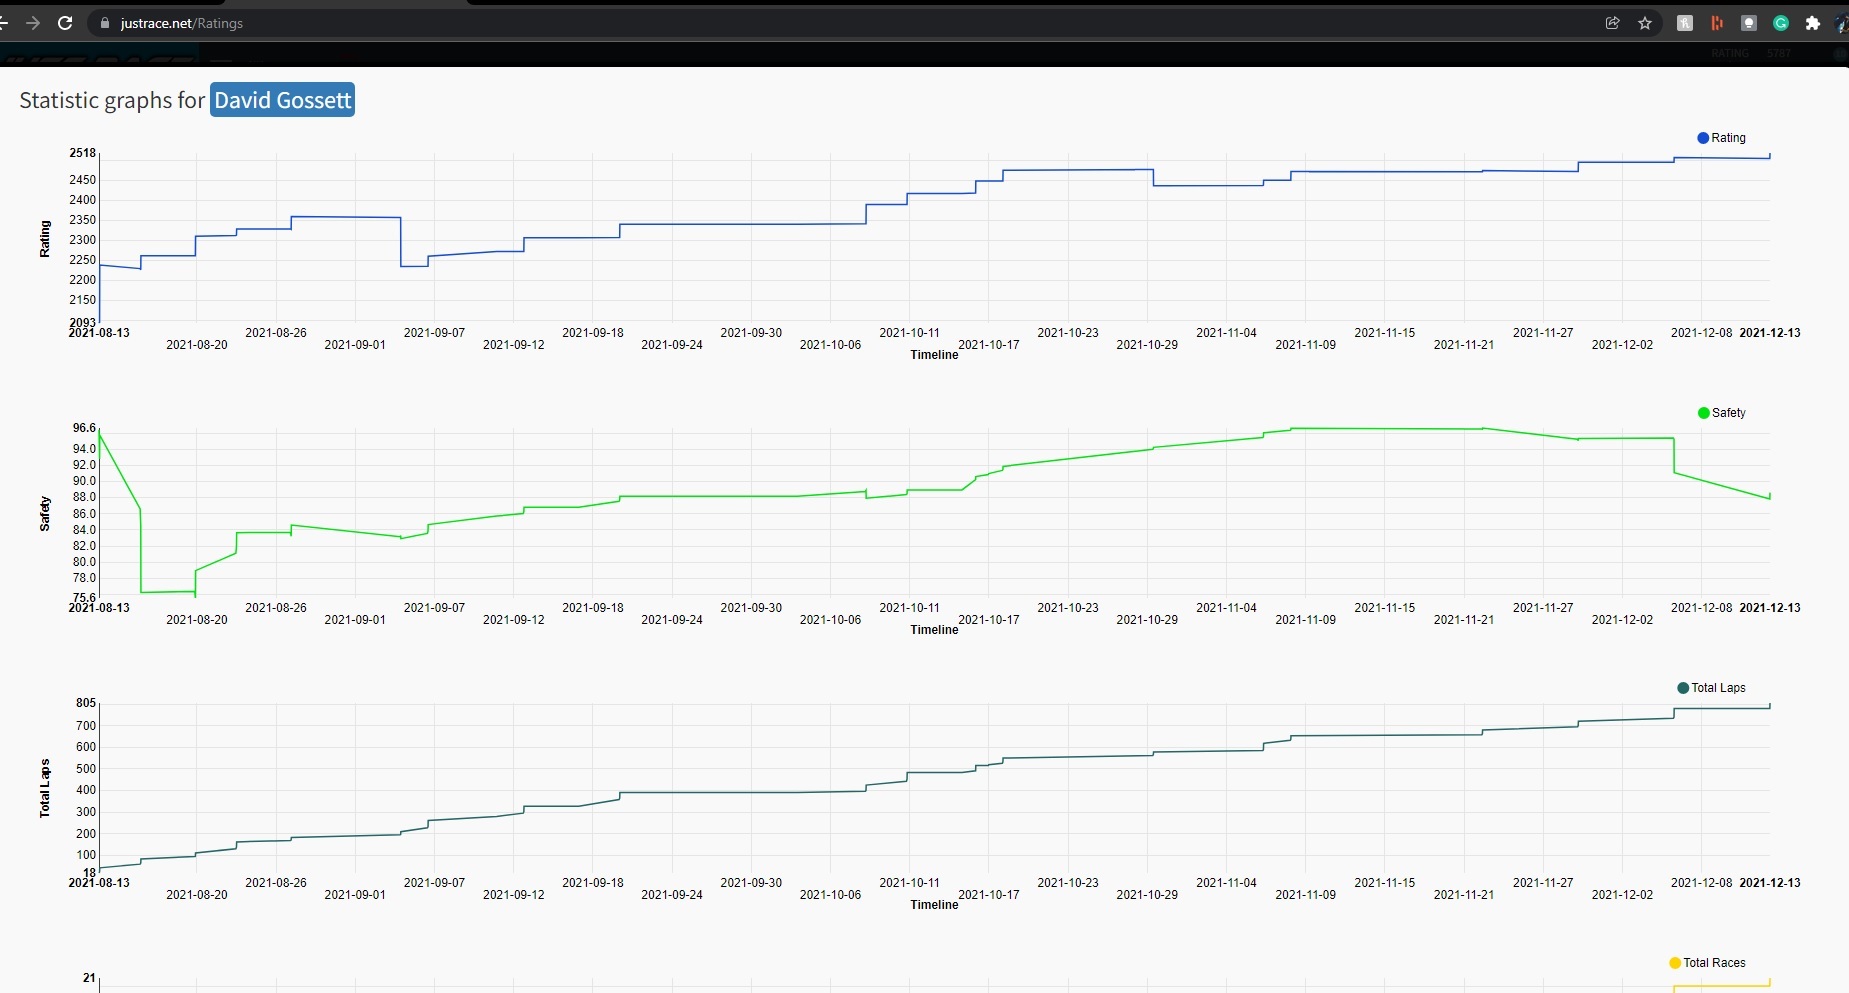1849x993 pixels.
Task: Go forward in browser history
Action: 33,23
